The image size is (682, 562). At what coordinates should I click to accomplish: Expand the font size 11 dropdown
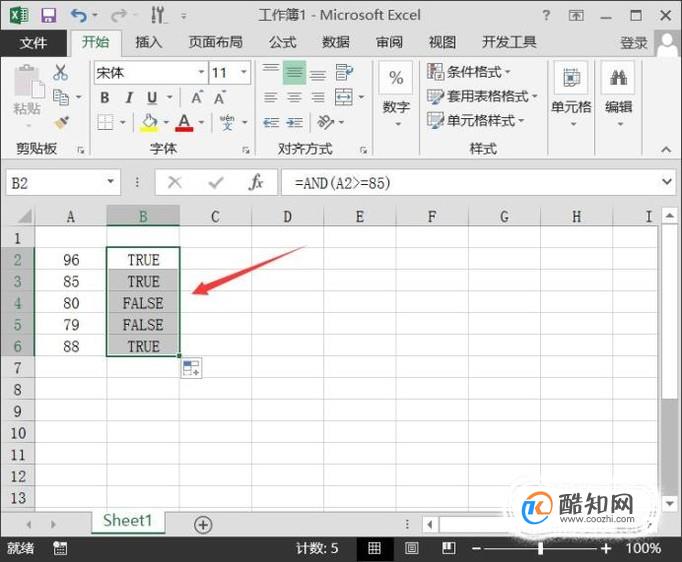point(244,72)
